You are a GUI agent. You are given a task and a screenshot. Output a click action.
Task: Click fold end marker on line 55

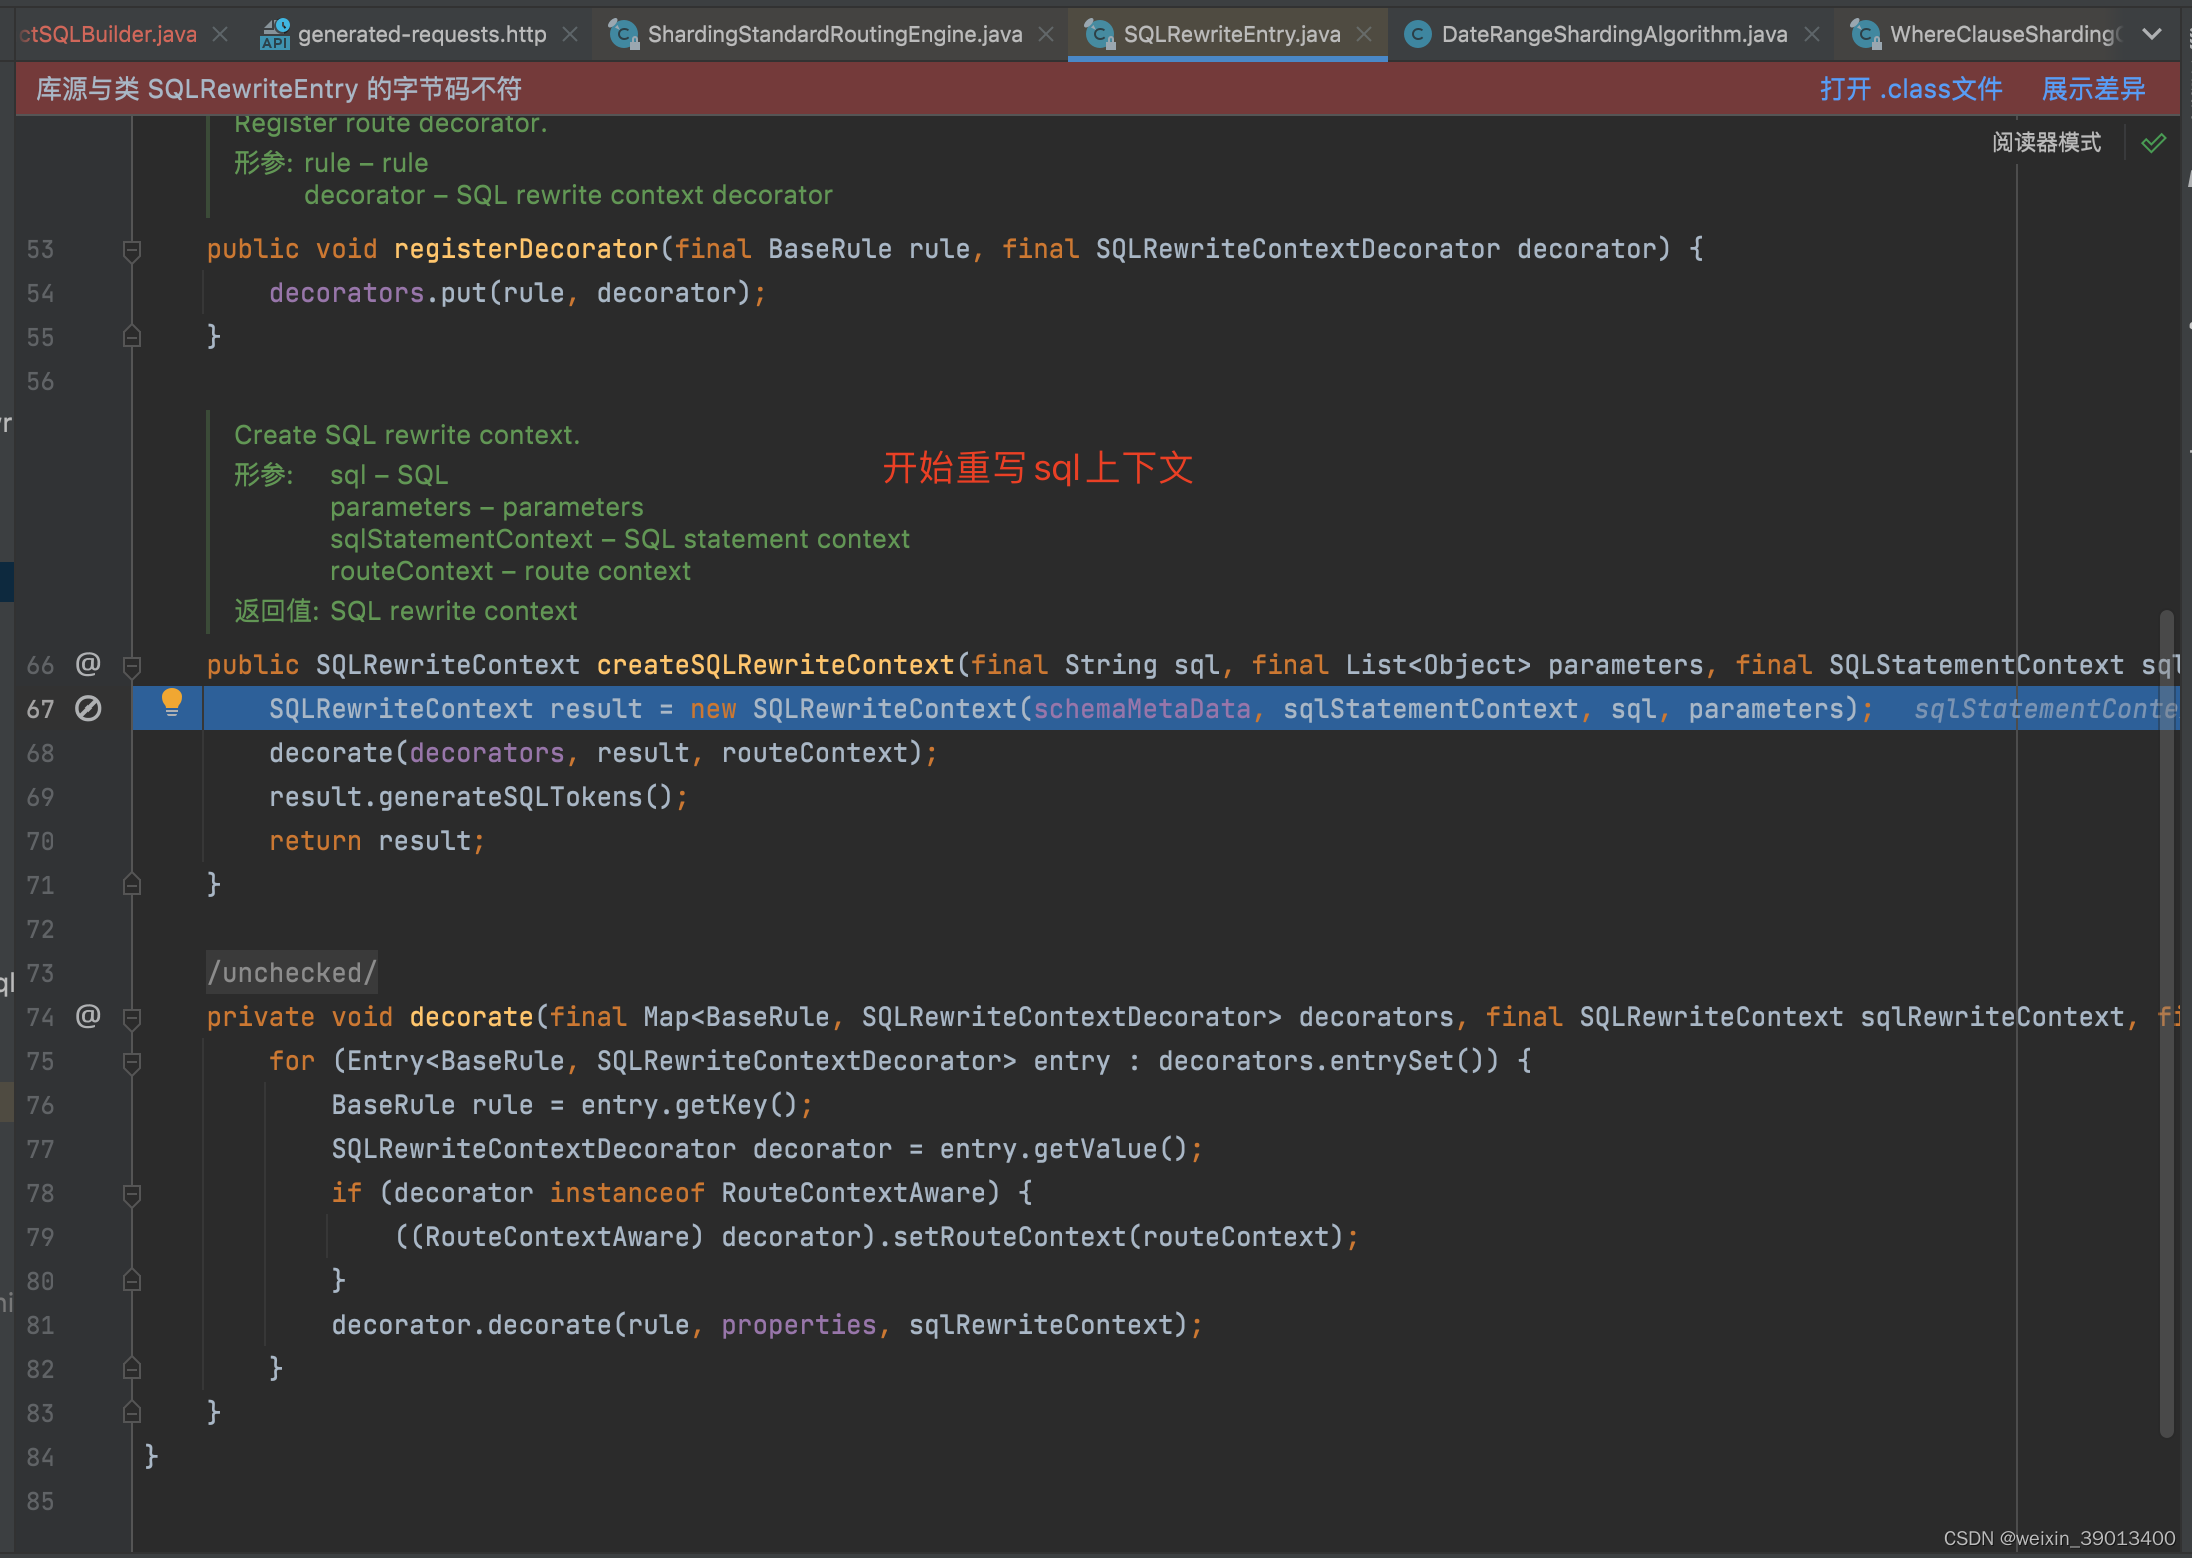[x=131, y=337]
